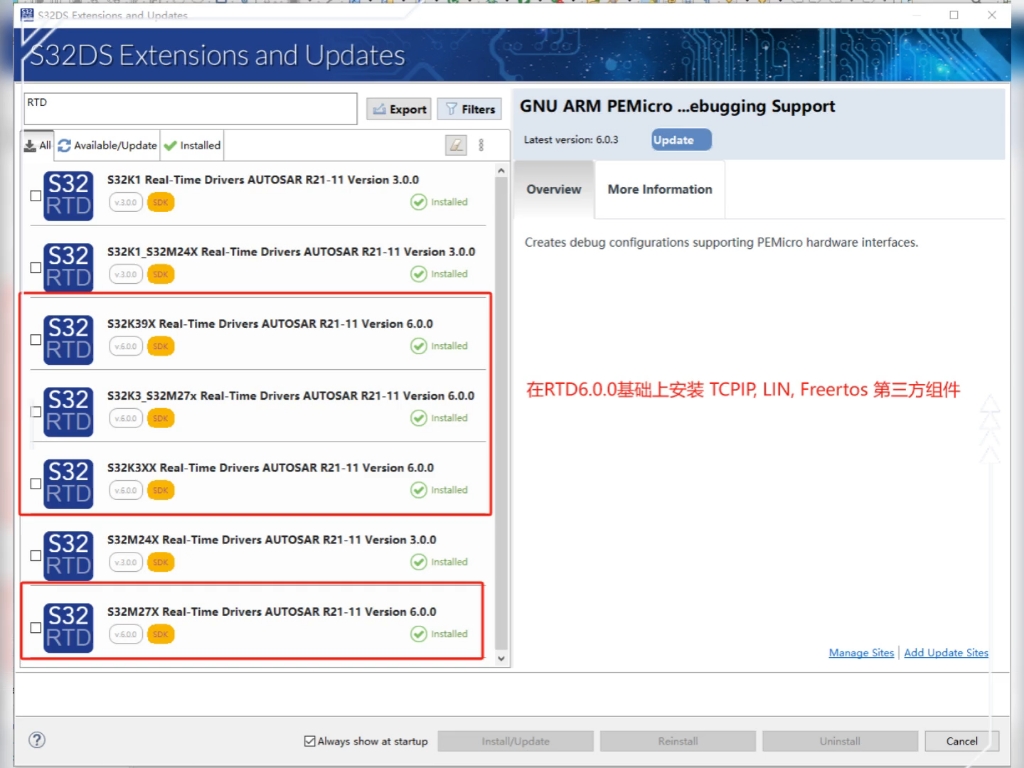Check the S32M24X drivers checkbox

35,555
